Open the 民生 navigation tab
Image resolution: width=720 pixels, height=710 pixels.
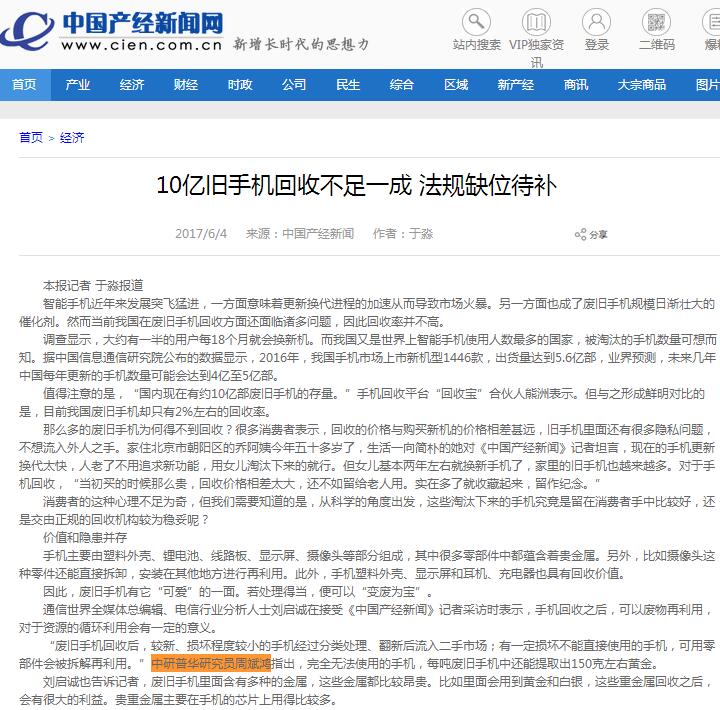coord(348,85)
